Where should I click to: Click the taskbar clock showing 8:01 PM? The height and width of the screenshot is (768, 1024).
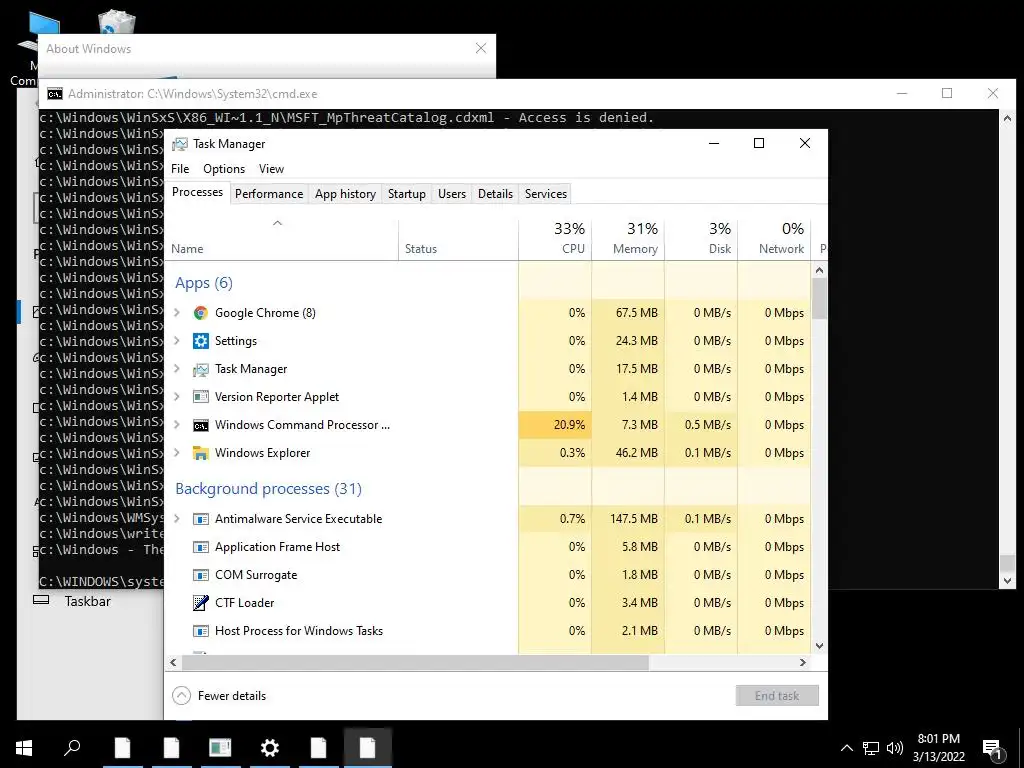(x=938, y=748)
